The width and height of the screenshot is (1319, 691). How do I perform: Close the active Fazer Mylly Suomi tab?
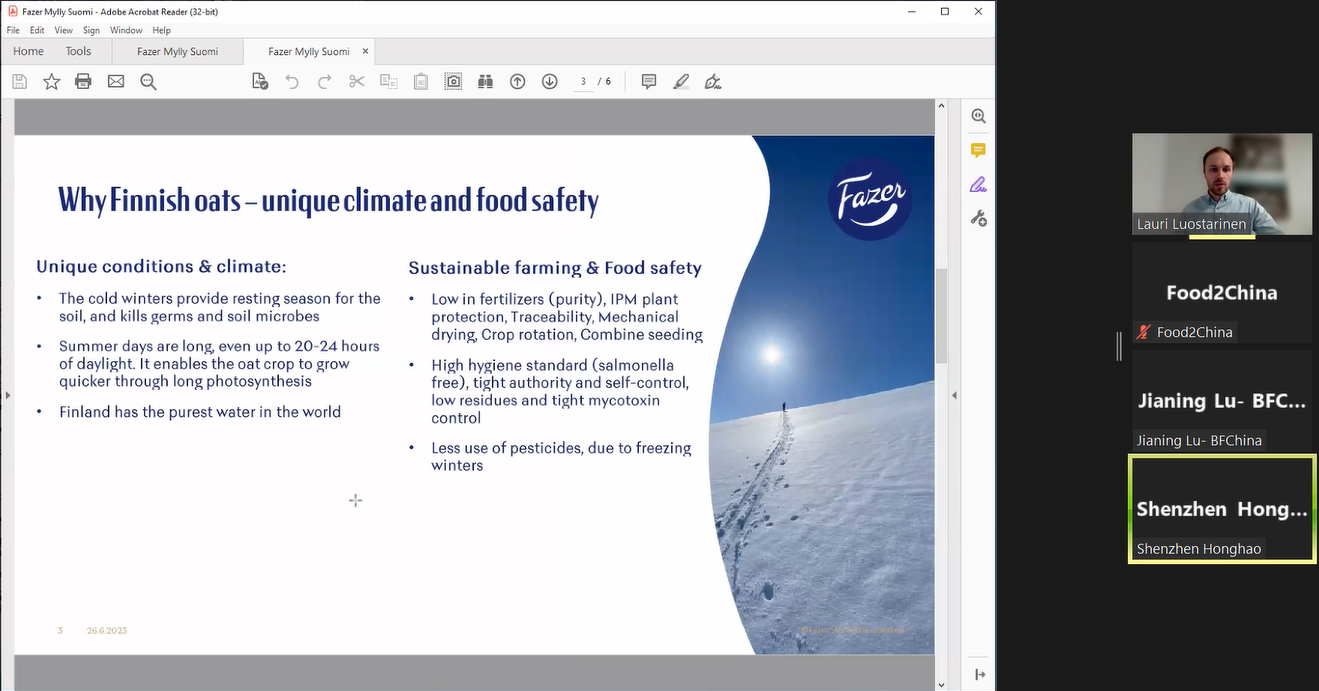(365, 51)
